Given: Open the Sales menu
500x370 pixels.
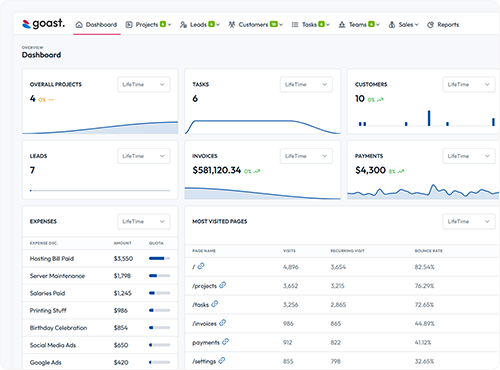Looking at the screenshot, I should point(403,25).
